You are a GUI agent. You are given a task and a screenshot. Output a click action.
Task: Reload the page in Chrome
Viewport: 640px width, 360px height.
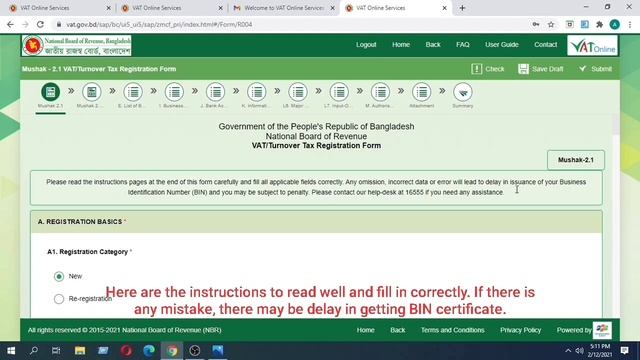coord(40,24)
